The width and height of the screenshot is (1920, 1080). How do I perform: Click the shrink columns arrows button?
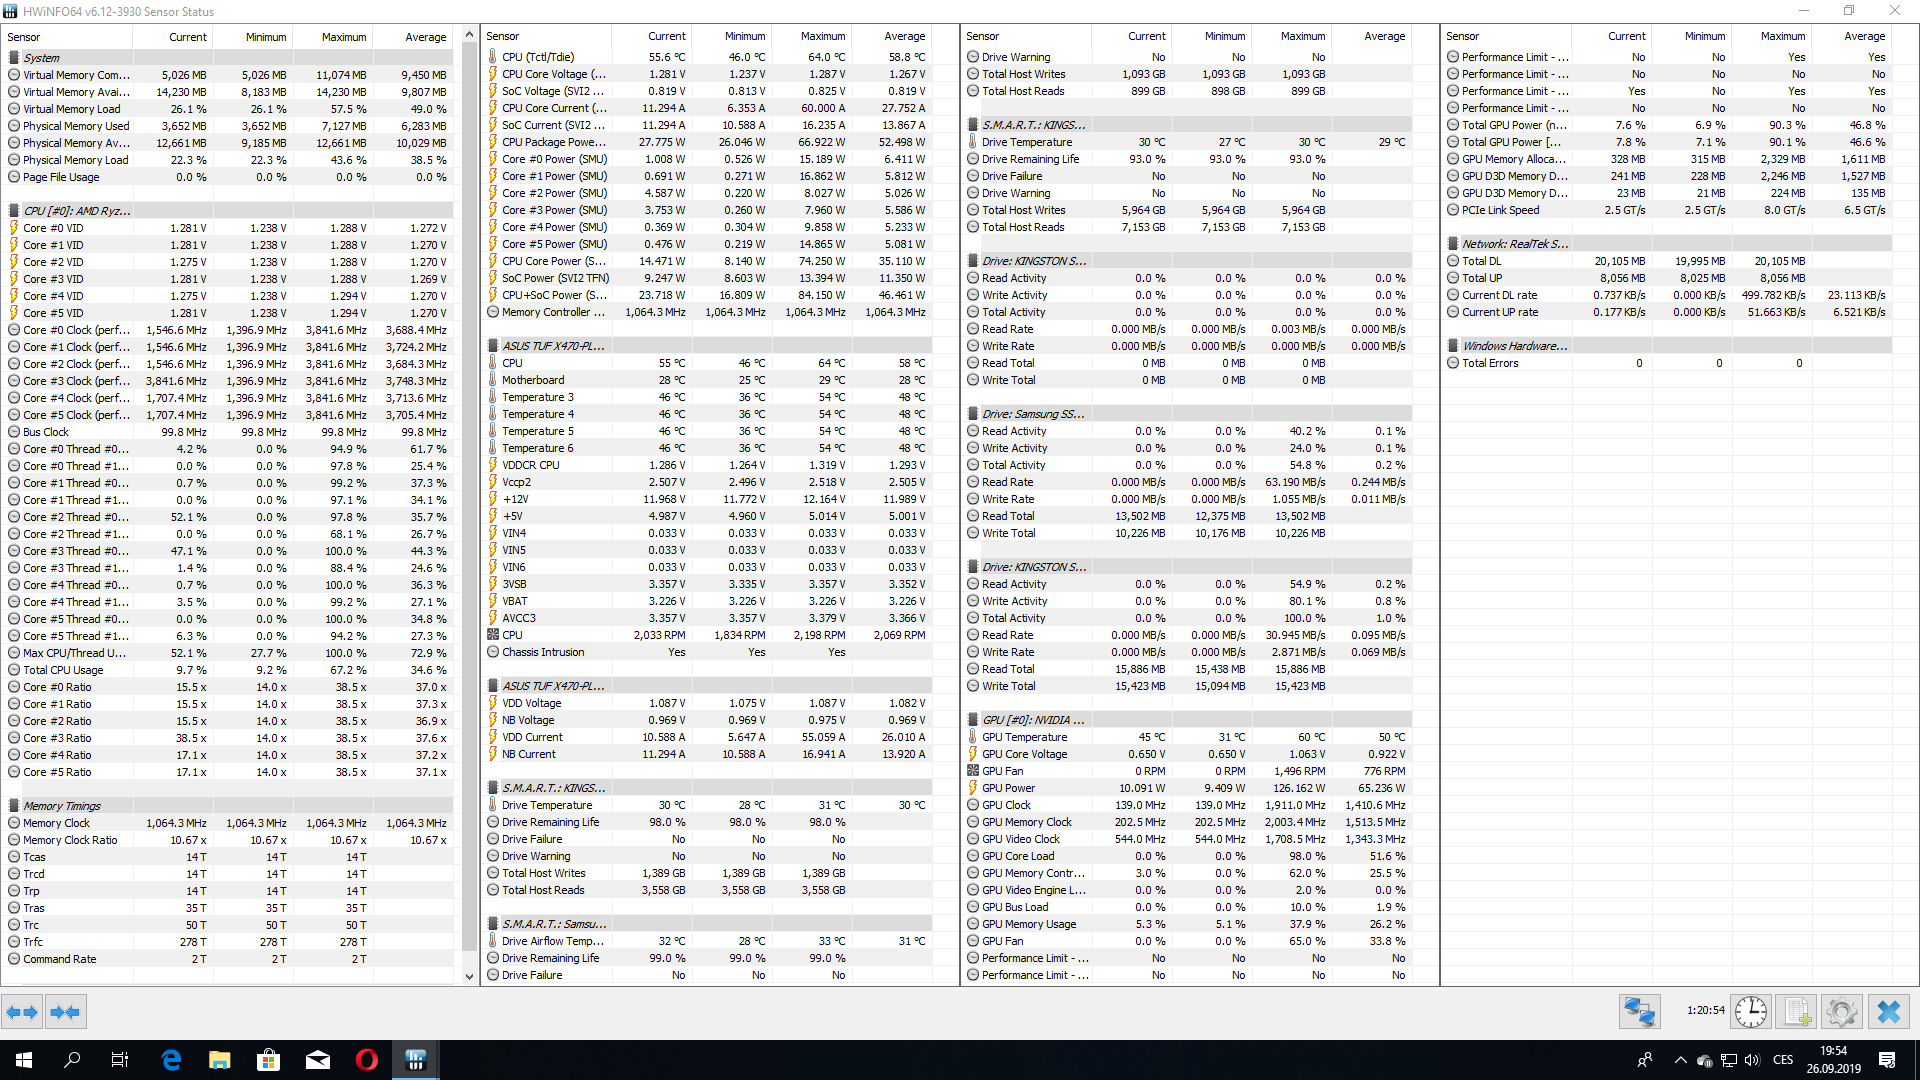click(66, 1012)
